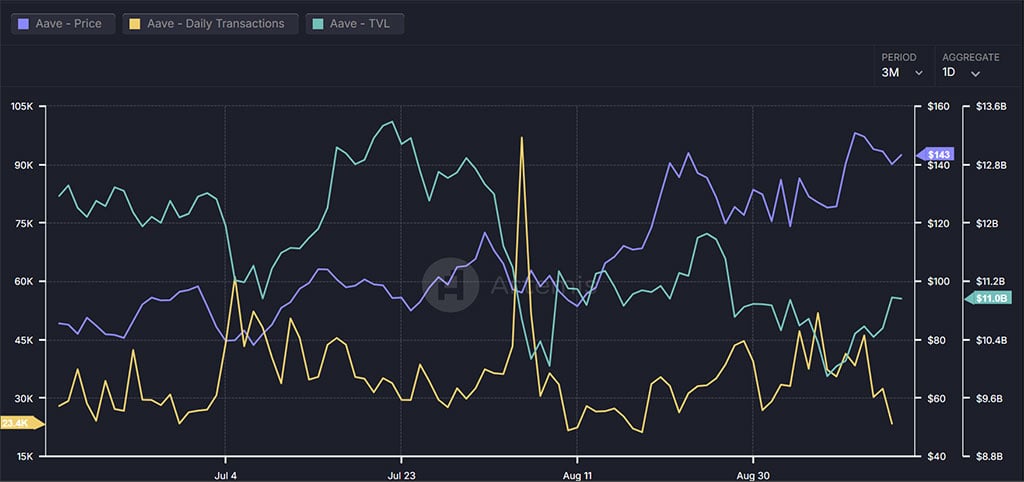This screenshot has width=1024, height=482.
Task: Toggle the Aave - TVL legend chip
Action: click(355, 24)
